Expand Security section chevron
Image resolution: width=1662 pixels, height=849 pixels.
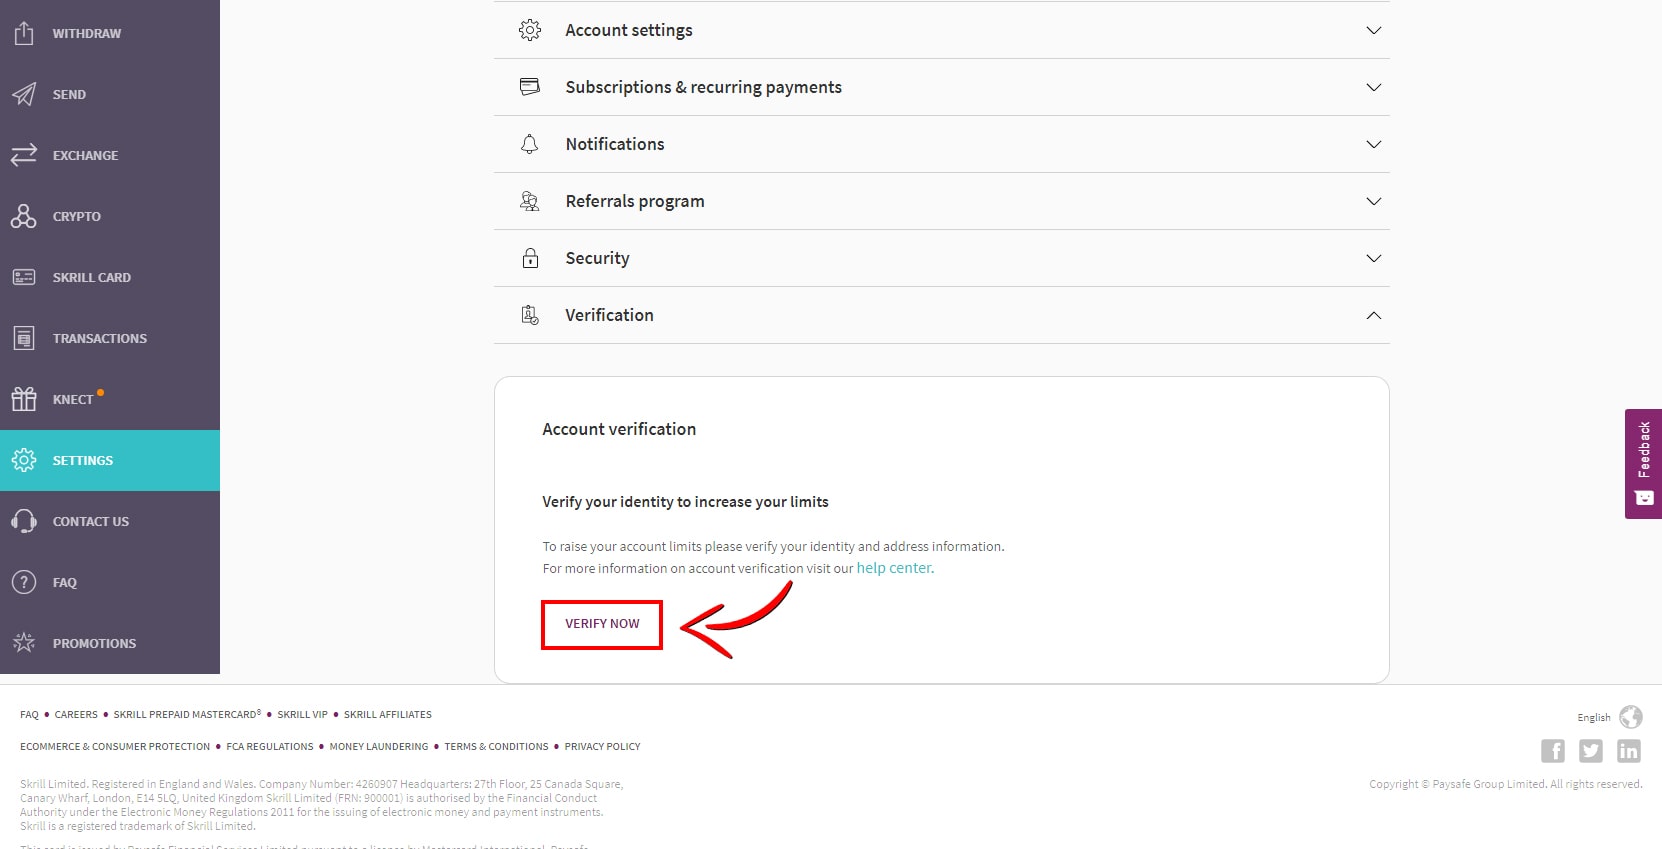tap(1374, 258)
